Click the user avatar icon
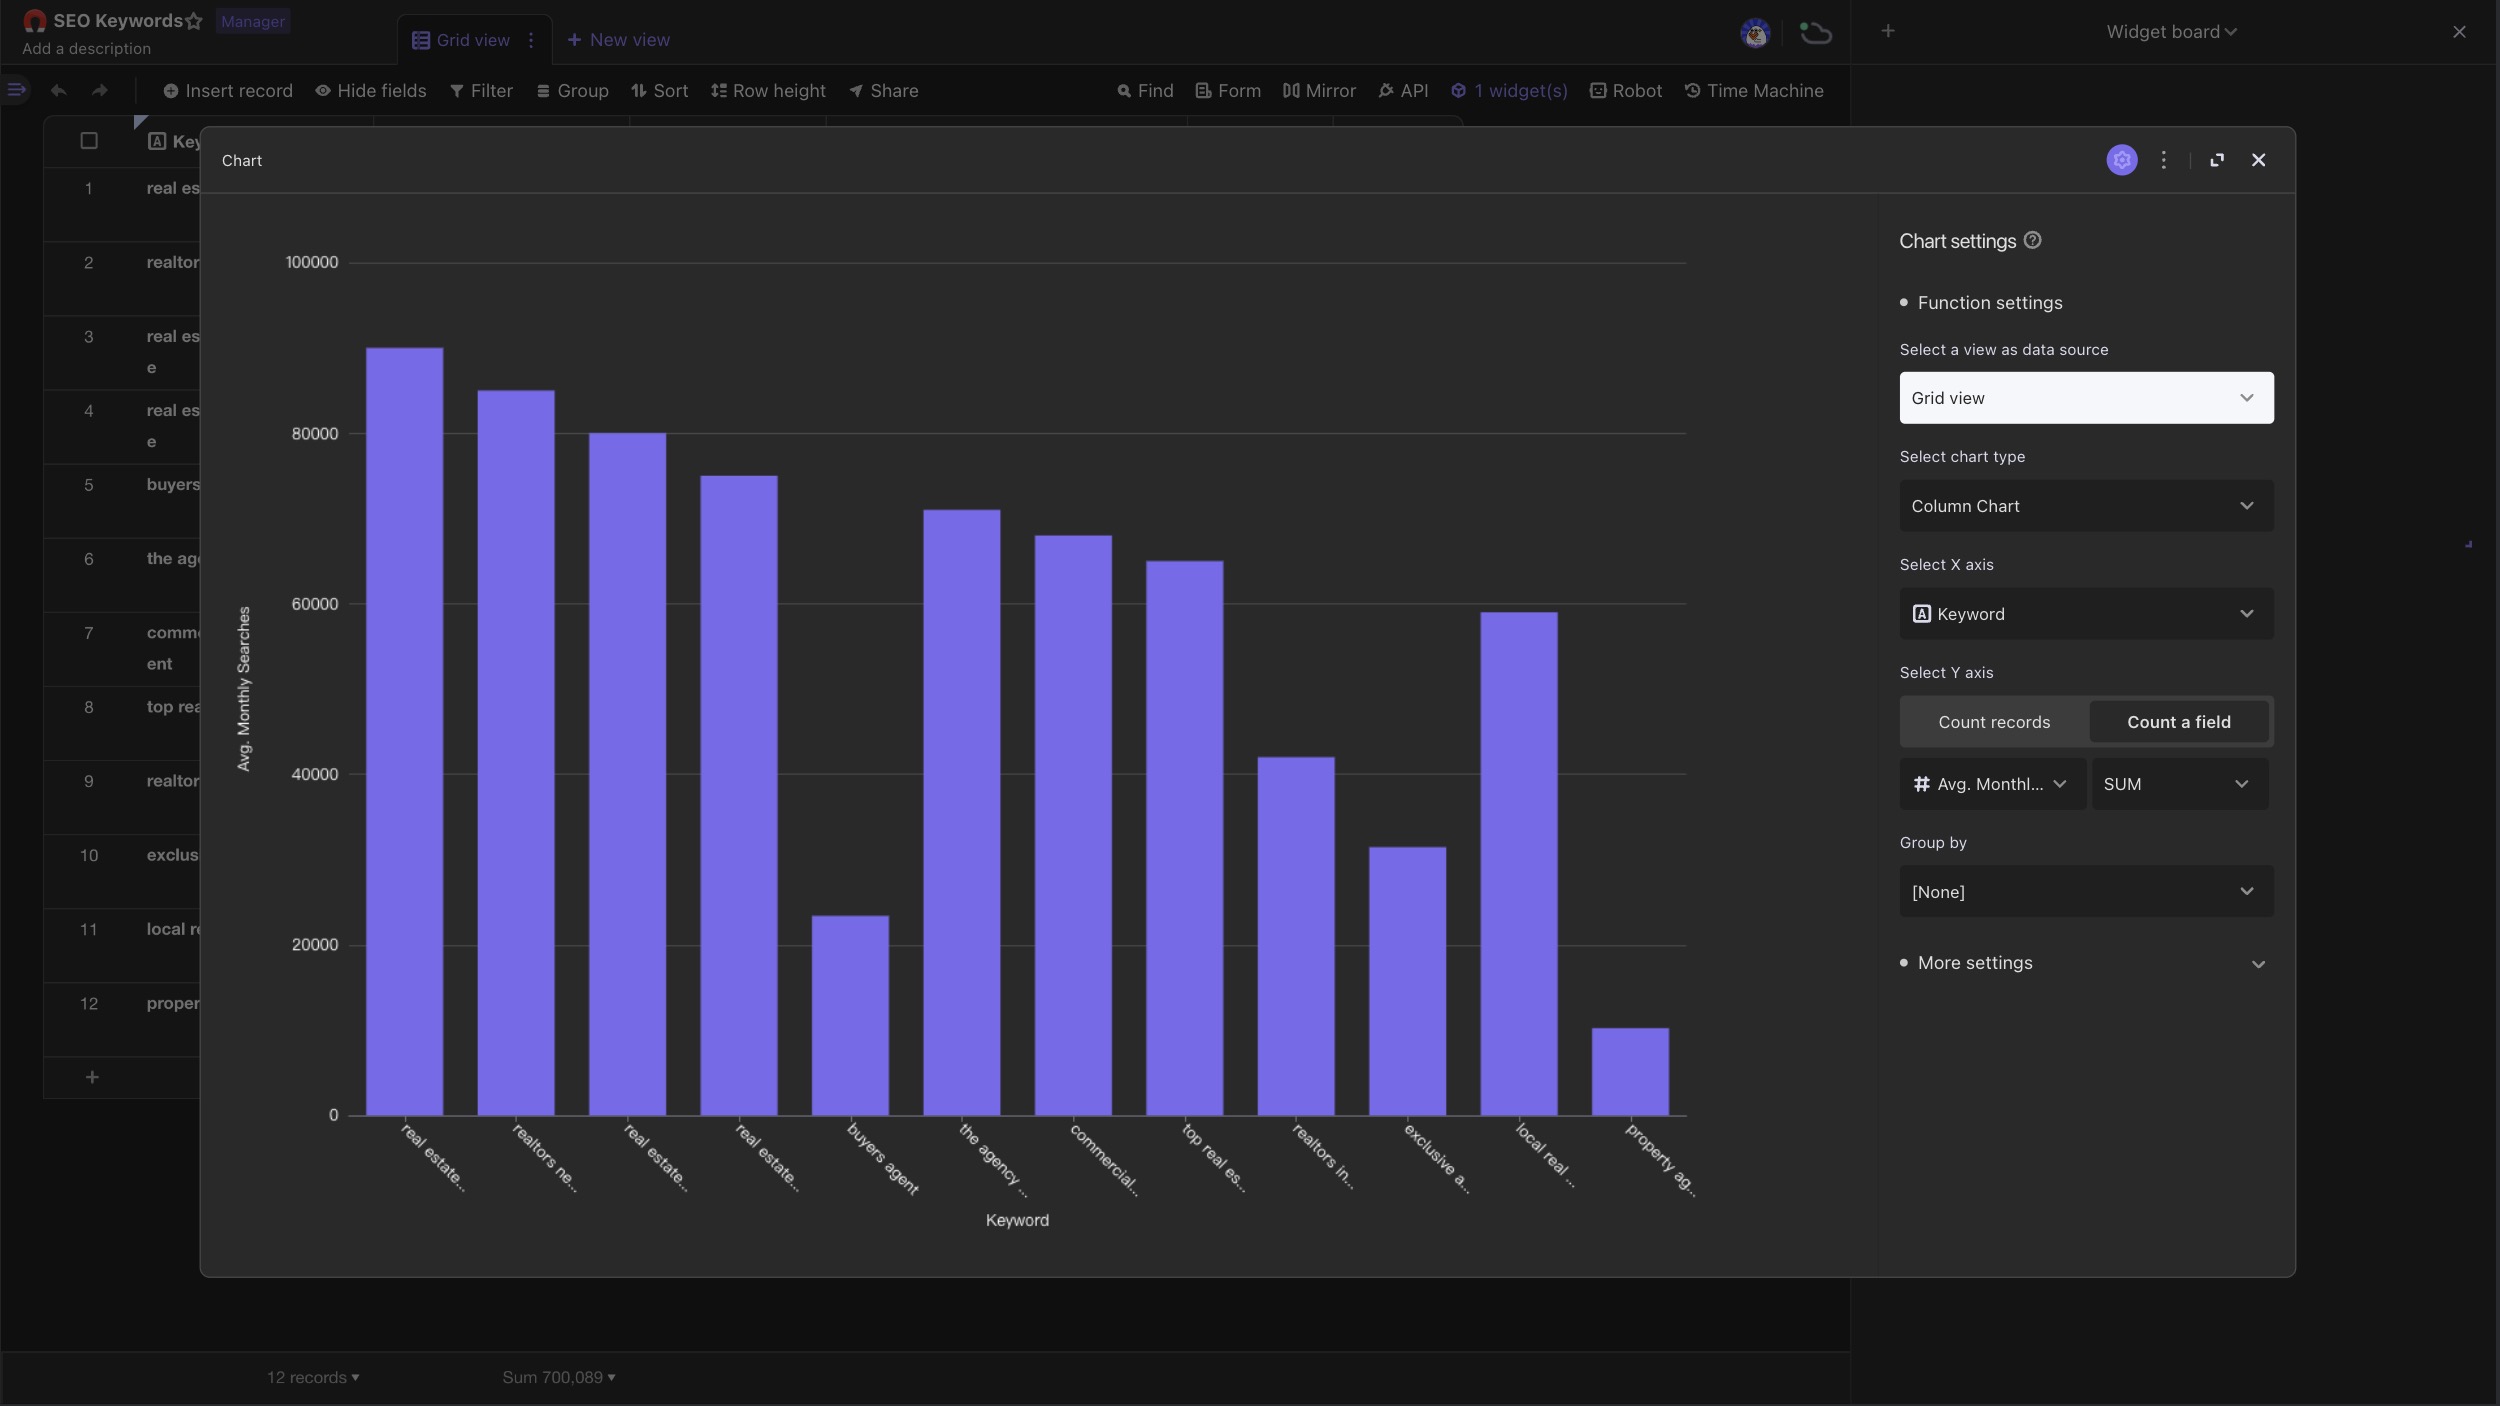Viewport: 2500px width, 1406px height. click(1754, 33)
